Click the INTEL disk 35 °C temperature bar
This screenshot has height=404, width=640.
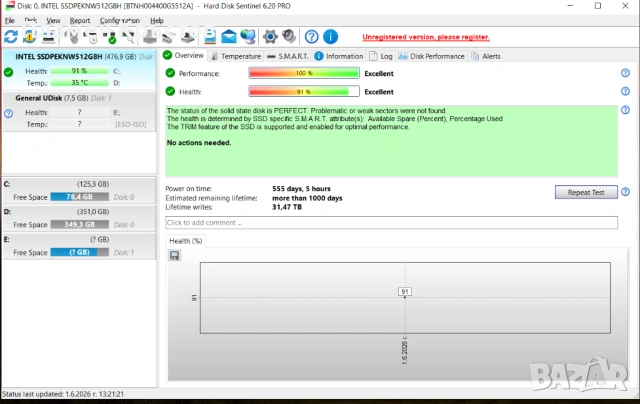(80, 83)
